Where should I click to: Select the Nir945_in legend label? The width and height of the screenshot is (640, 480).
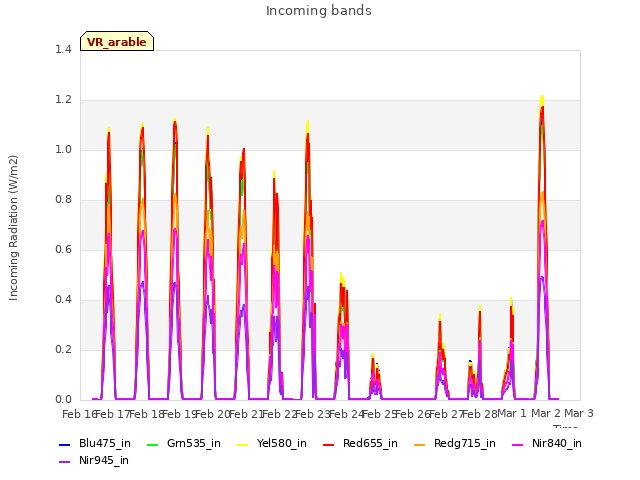click(x=104, y=461)
